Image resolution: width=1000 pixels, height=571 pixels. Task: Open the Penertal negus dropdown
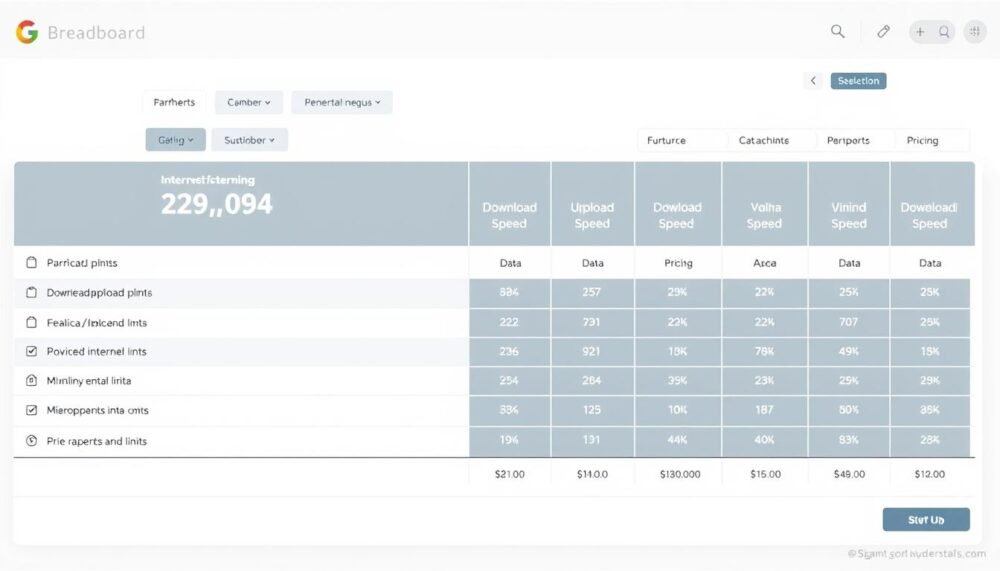pos(342,102)
